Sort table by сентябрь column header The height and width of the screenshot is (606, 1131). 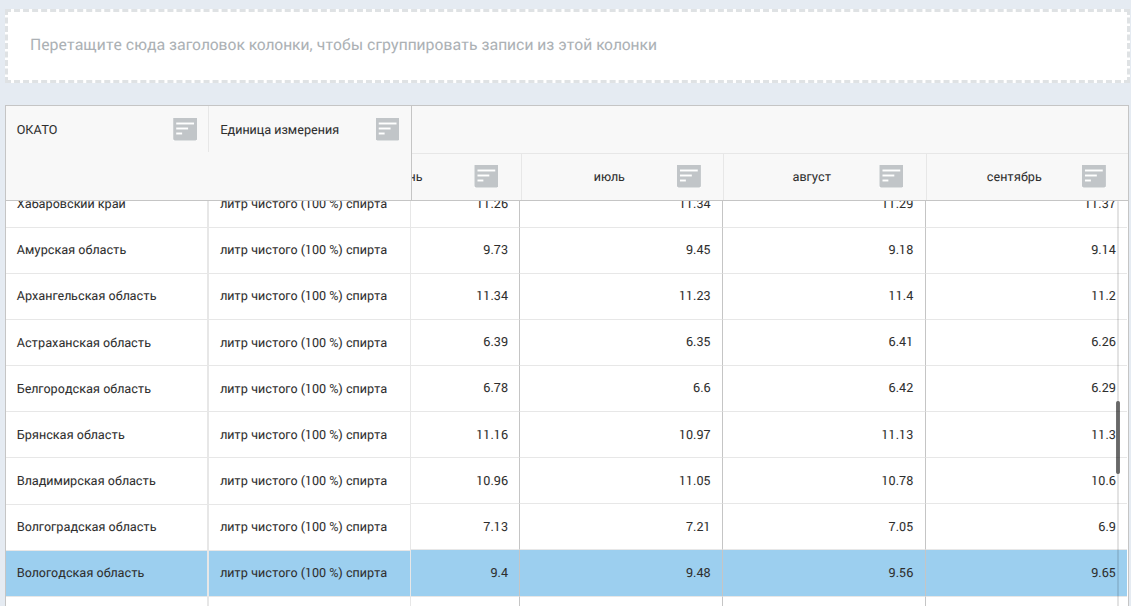[1013, 177]
